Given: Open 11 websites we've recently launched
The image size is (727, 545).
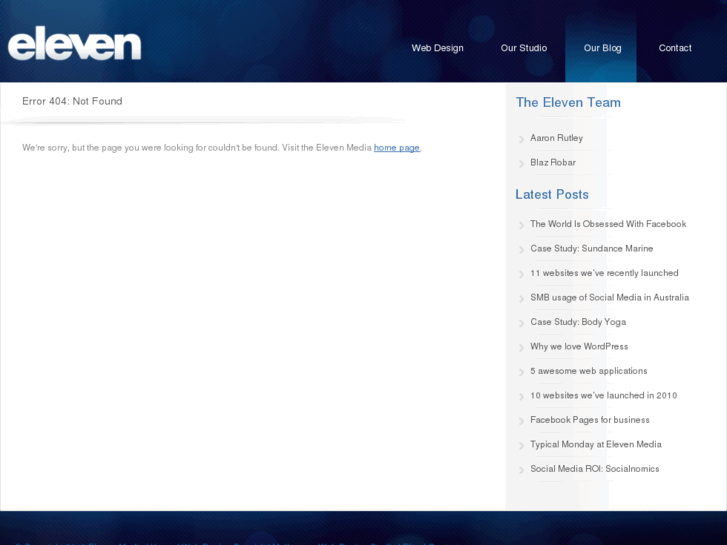Looking at the screenshot, I should click(x=604, y=273).
